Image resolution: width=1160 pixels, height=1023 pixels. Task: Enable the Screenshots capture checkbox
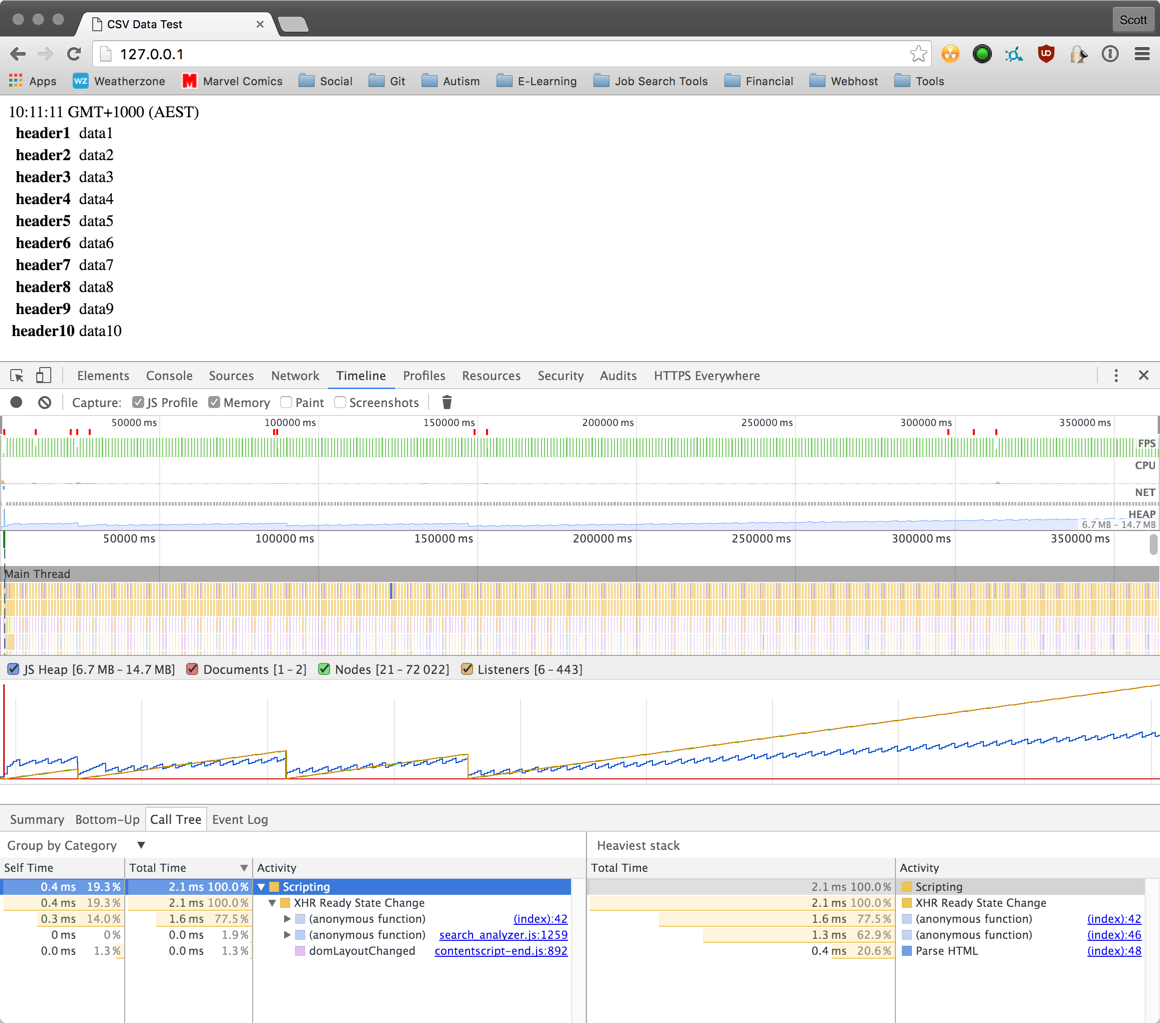340,402
